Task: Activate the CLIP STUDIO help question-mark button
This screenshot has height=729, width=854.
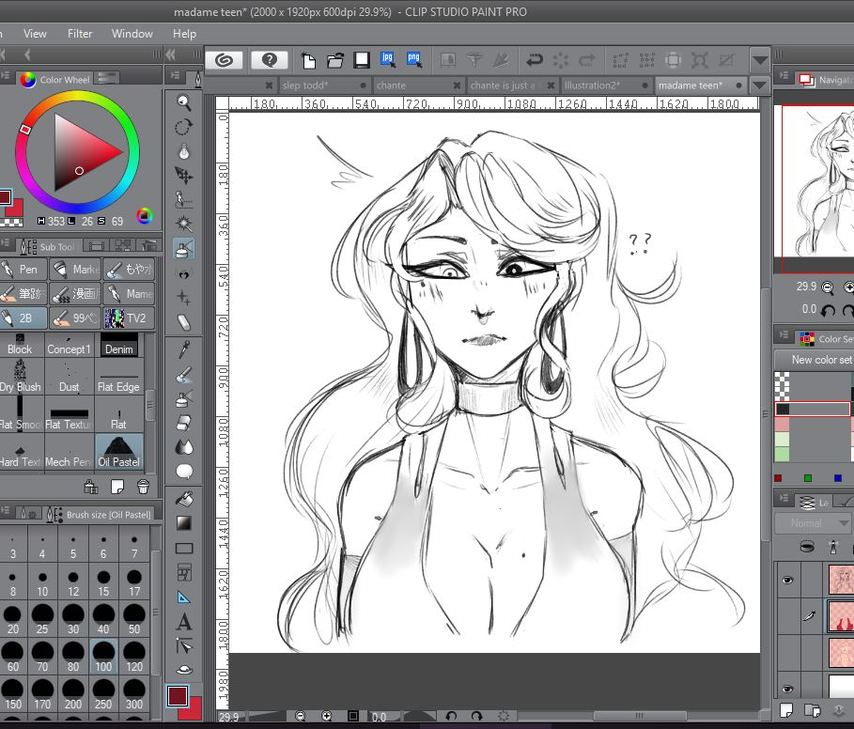Action: pos(268,60)
